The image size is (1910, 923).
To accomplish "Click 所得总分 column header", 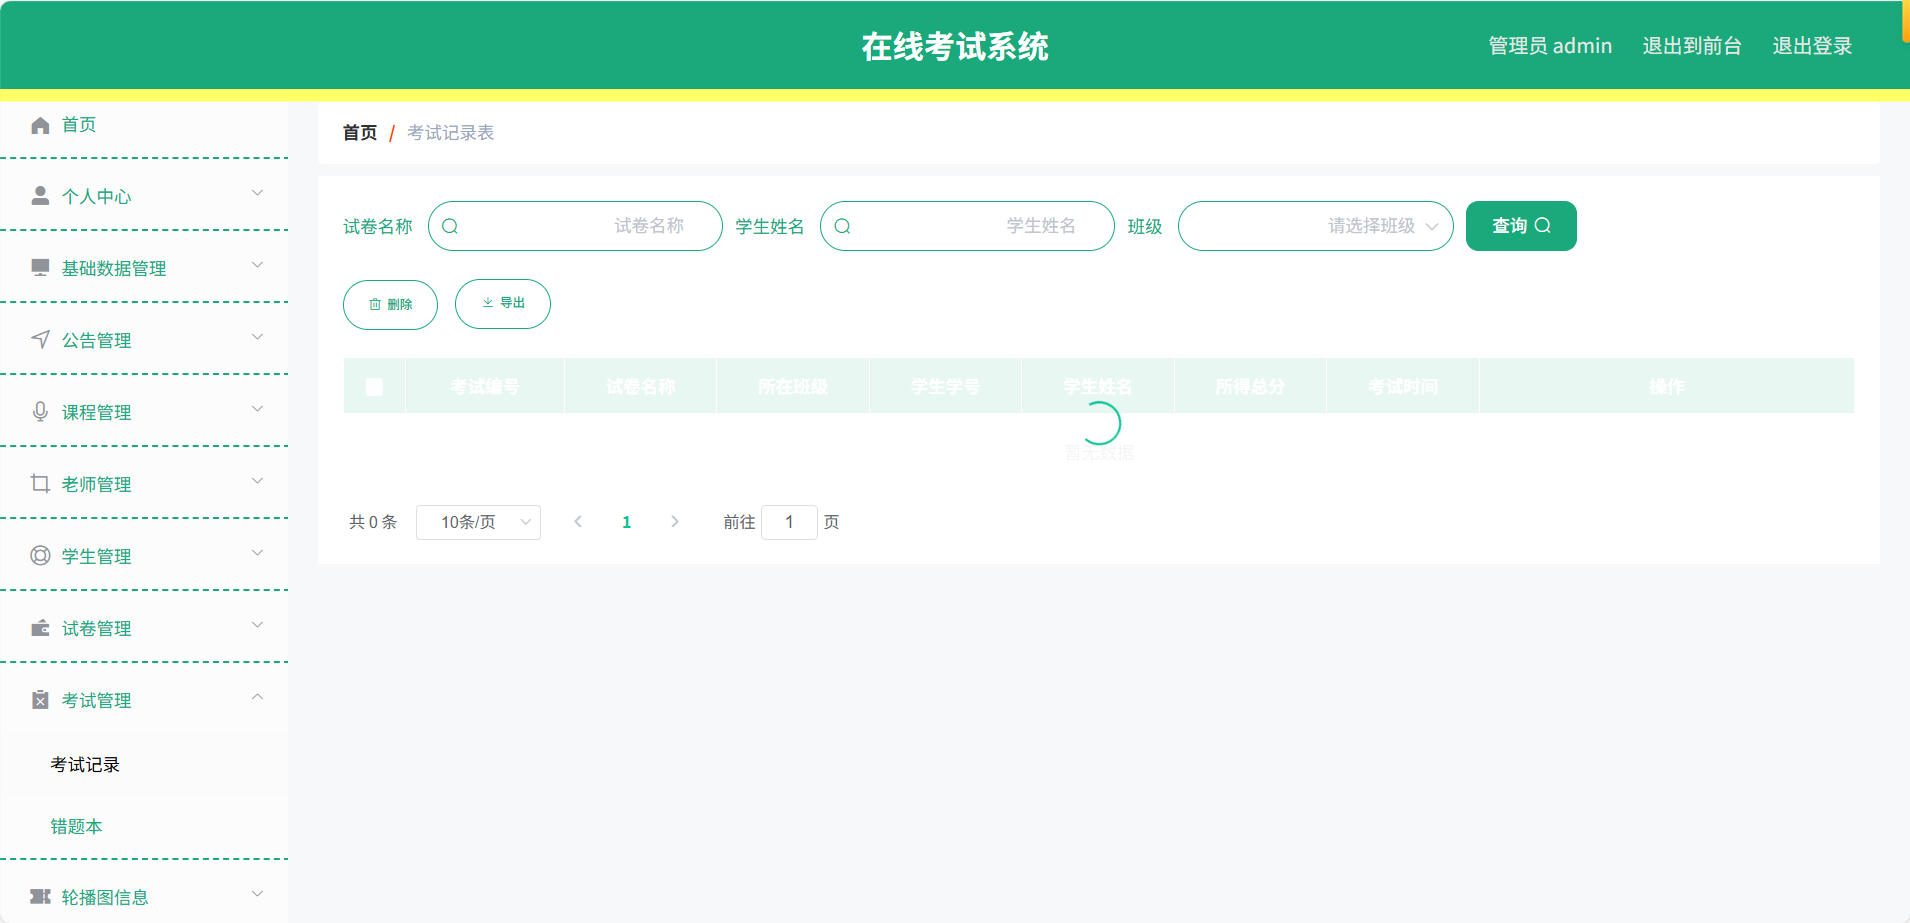I will (1250, 386).
